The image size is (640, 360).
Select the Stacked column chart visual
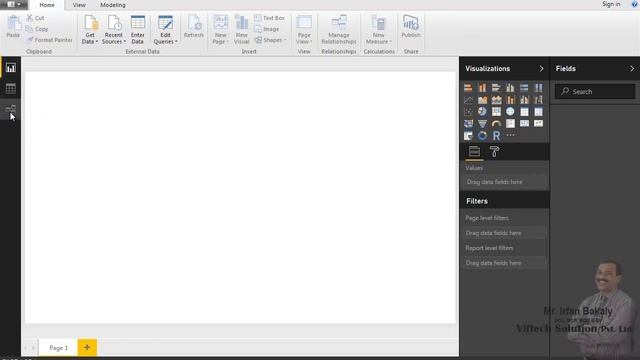482,87
